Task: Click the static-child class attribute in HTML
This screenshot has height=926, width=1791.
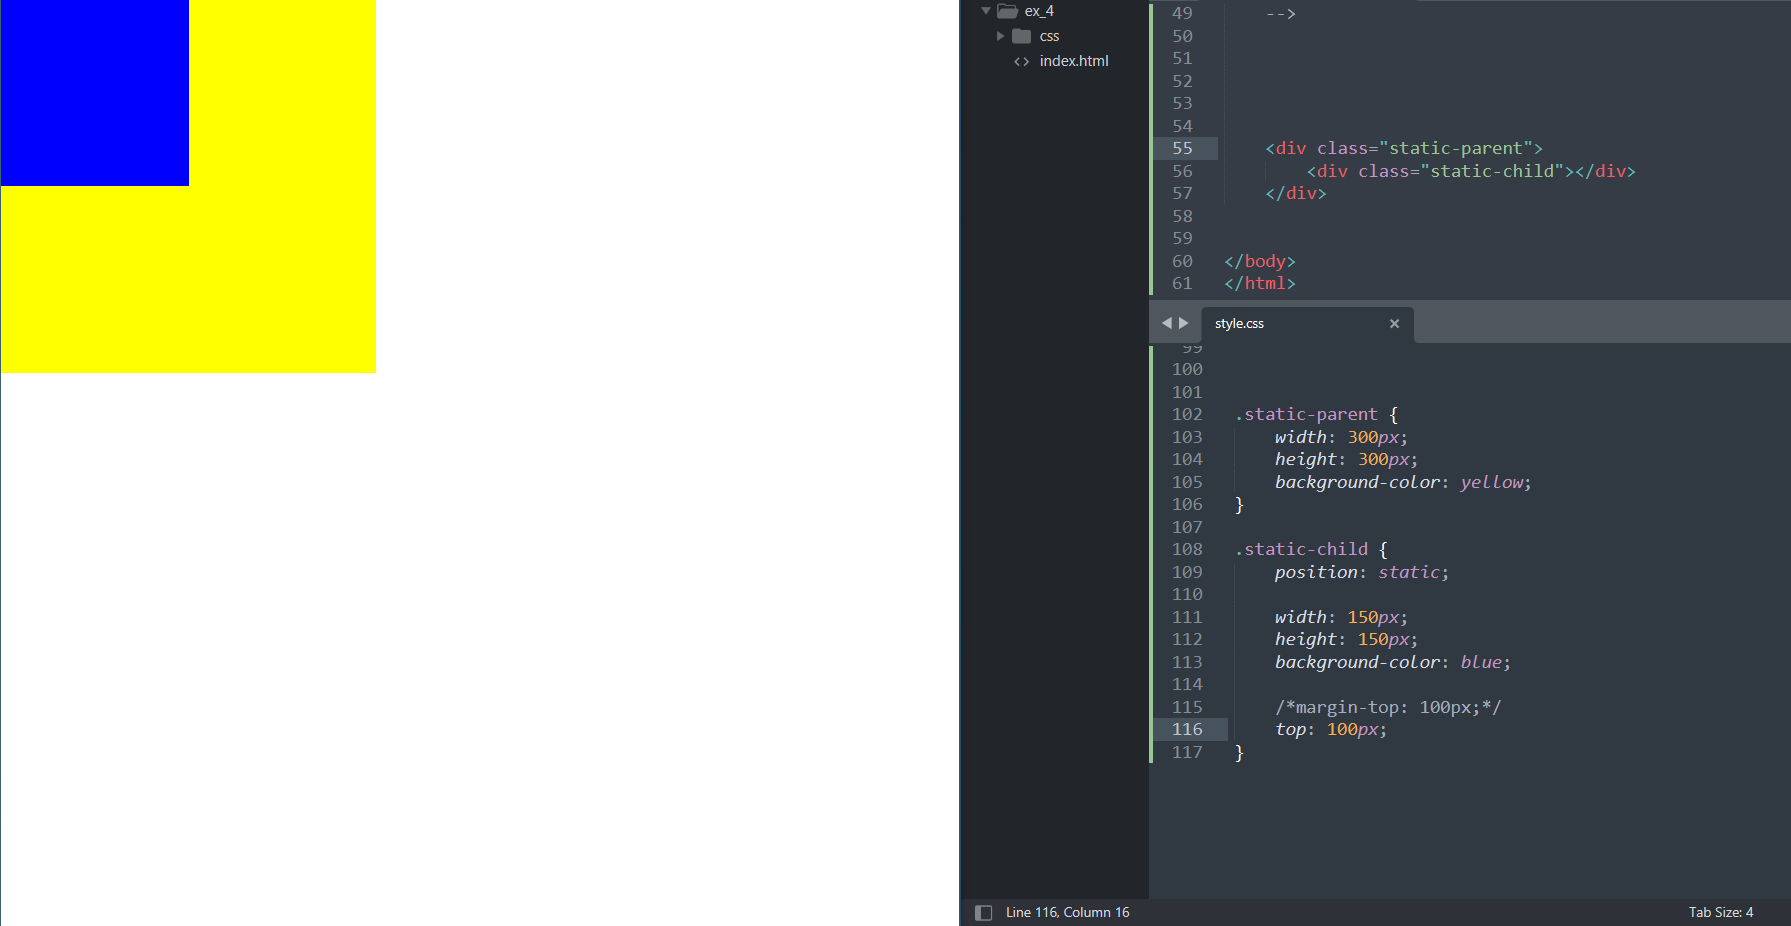Action: [x=1461, y=171]
